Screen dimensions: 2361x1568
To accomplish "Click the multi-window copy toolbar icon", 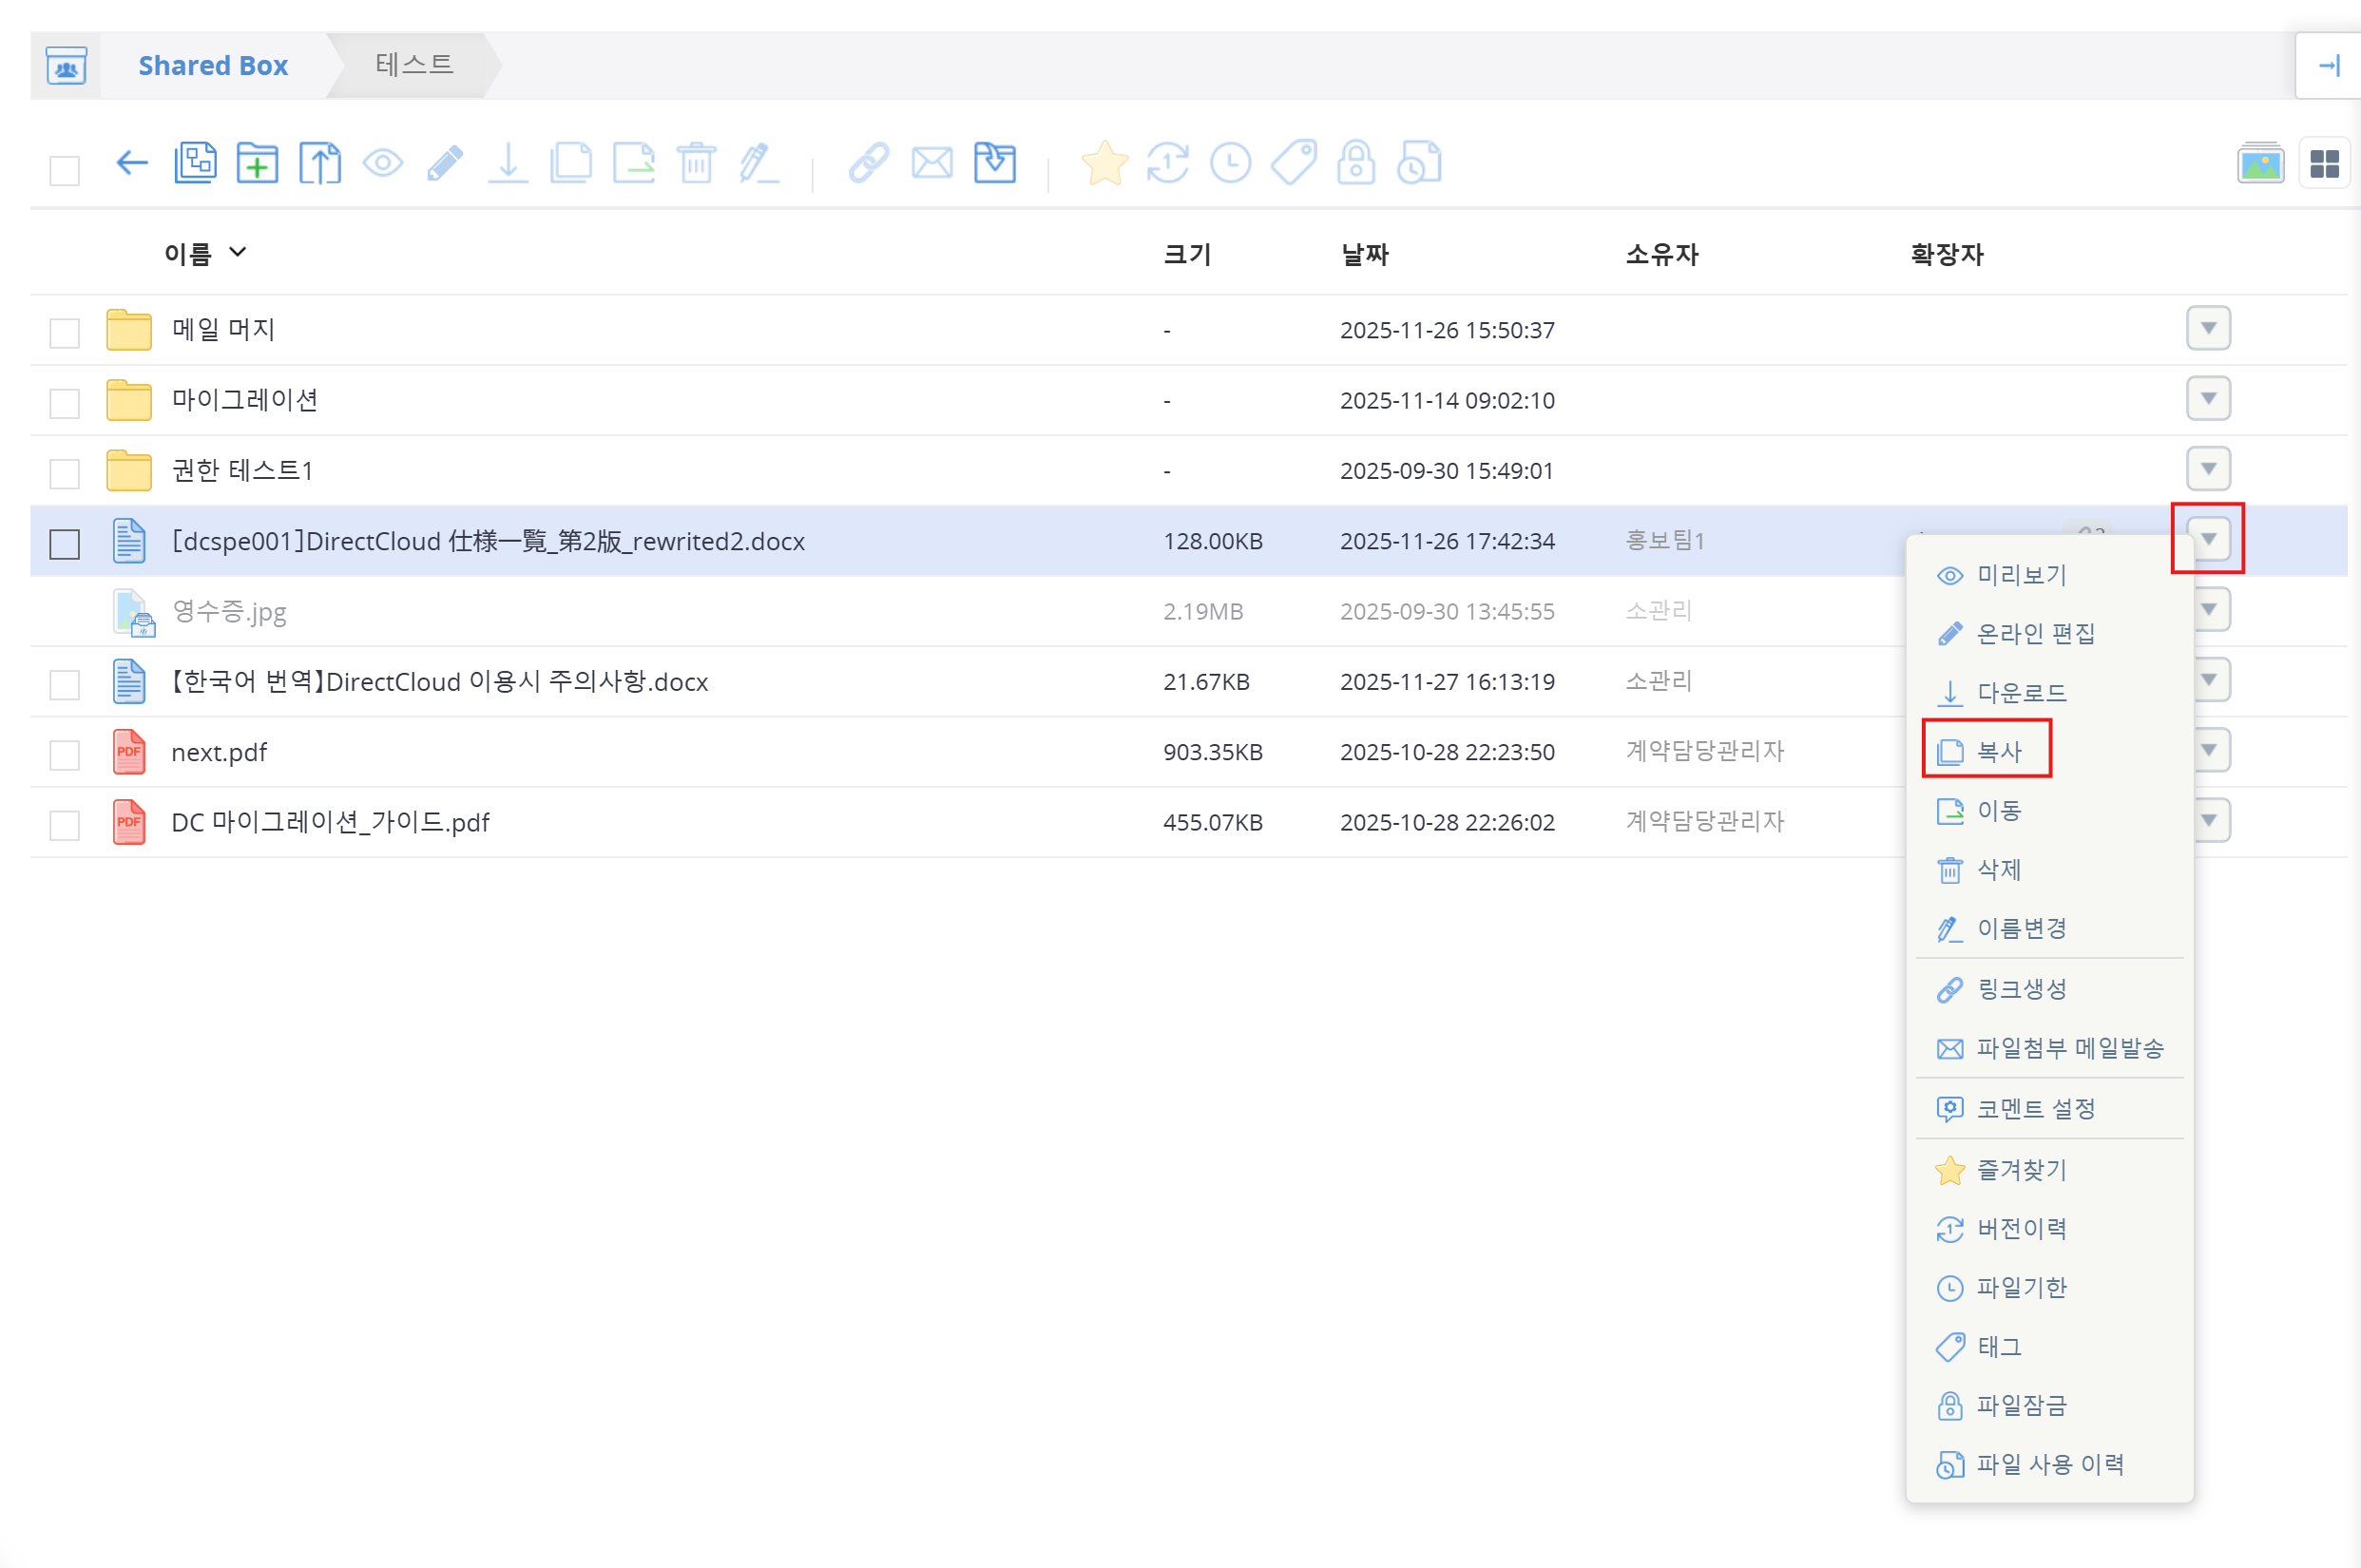I will point(195,162).
